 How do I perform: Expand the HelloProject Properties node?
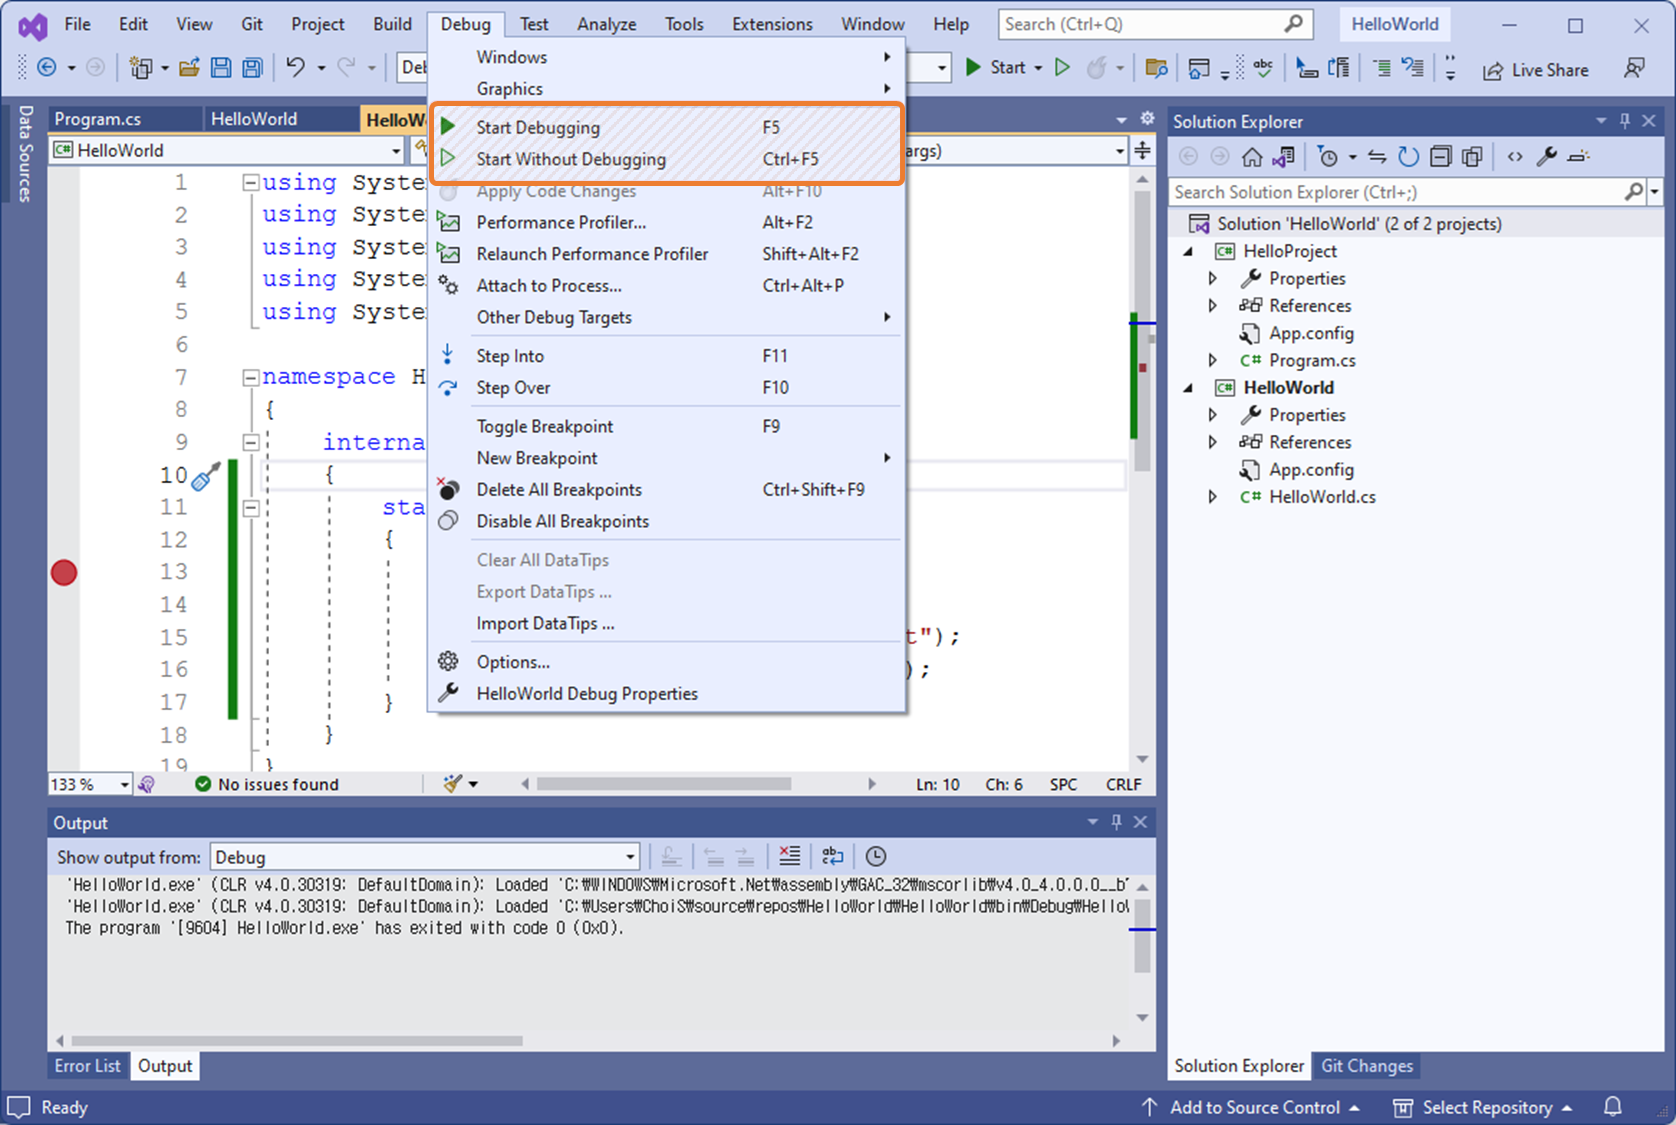point(1213,278)
